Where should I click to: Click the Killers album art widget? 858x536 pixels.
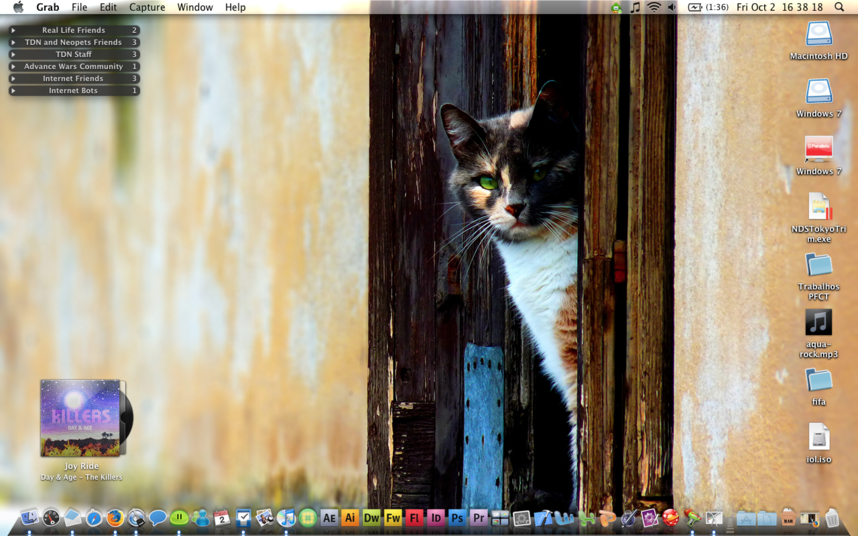click(x=80, y=417)
